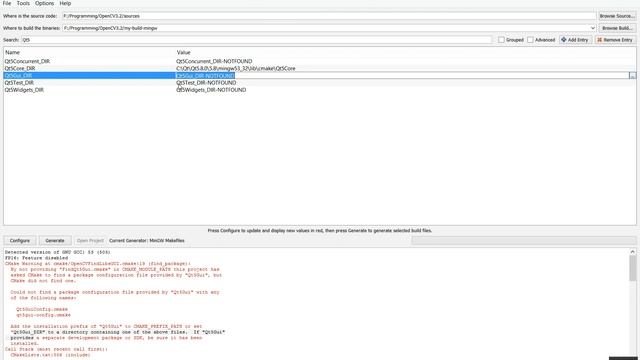Click the source code path field
Image resolution: width=640 pixels, height=360 pixels.
329,16
